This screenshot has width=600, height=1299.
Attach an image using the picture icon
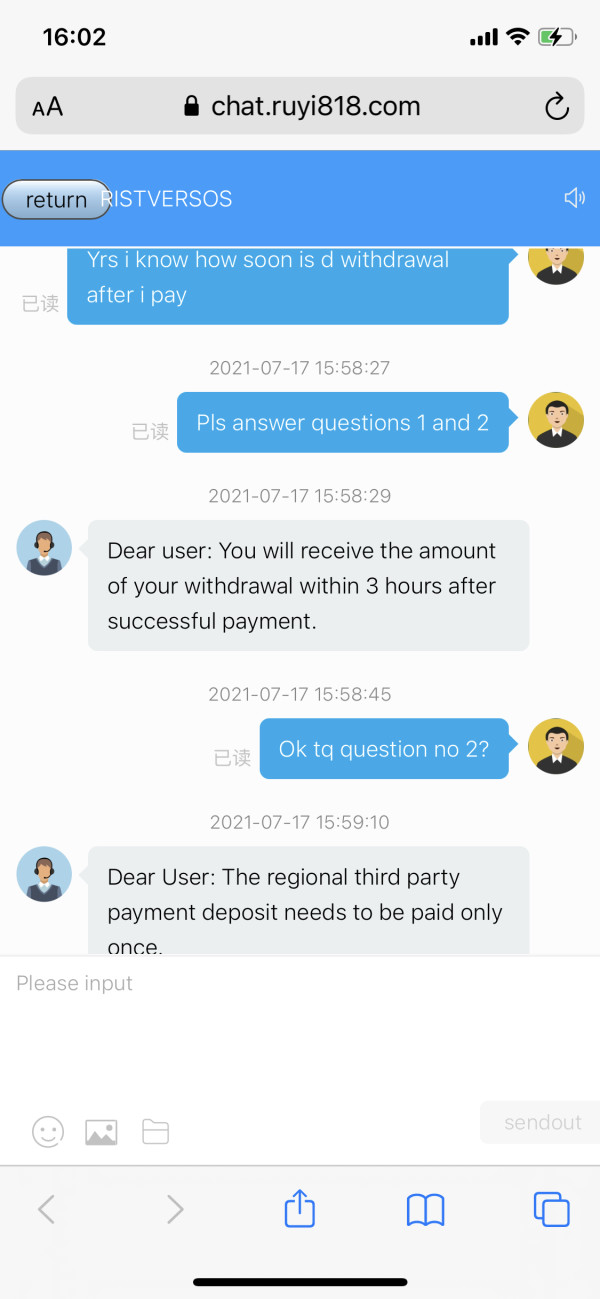pos(101,1131)
